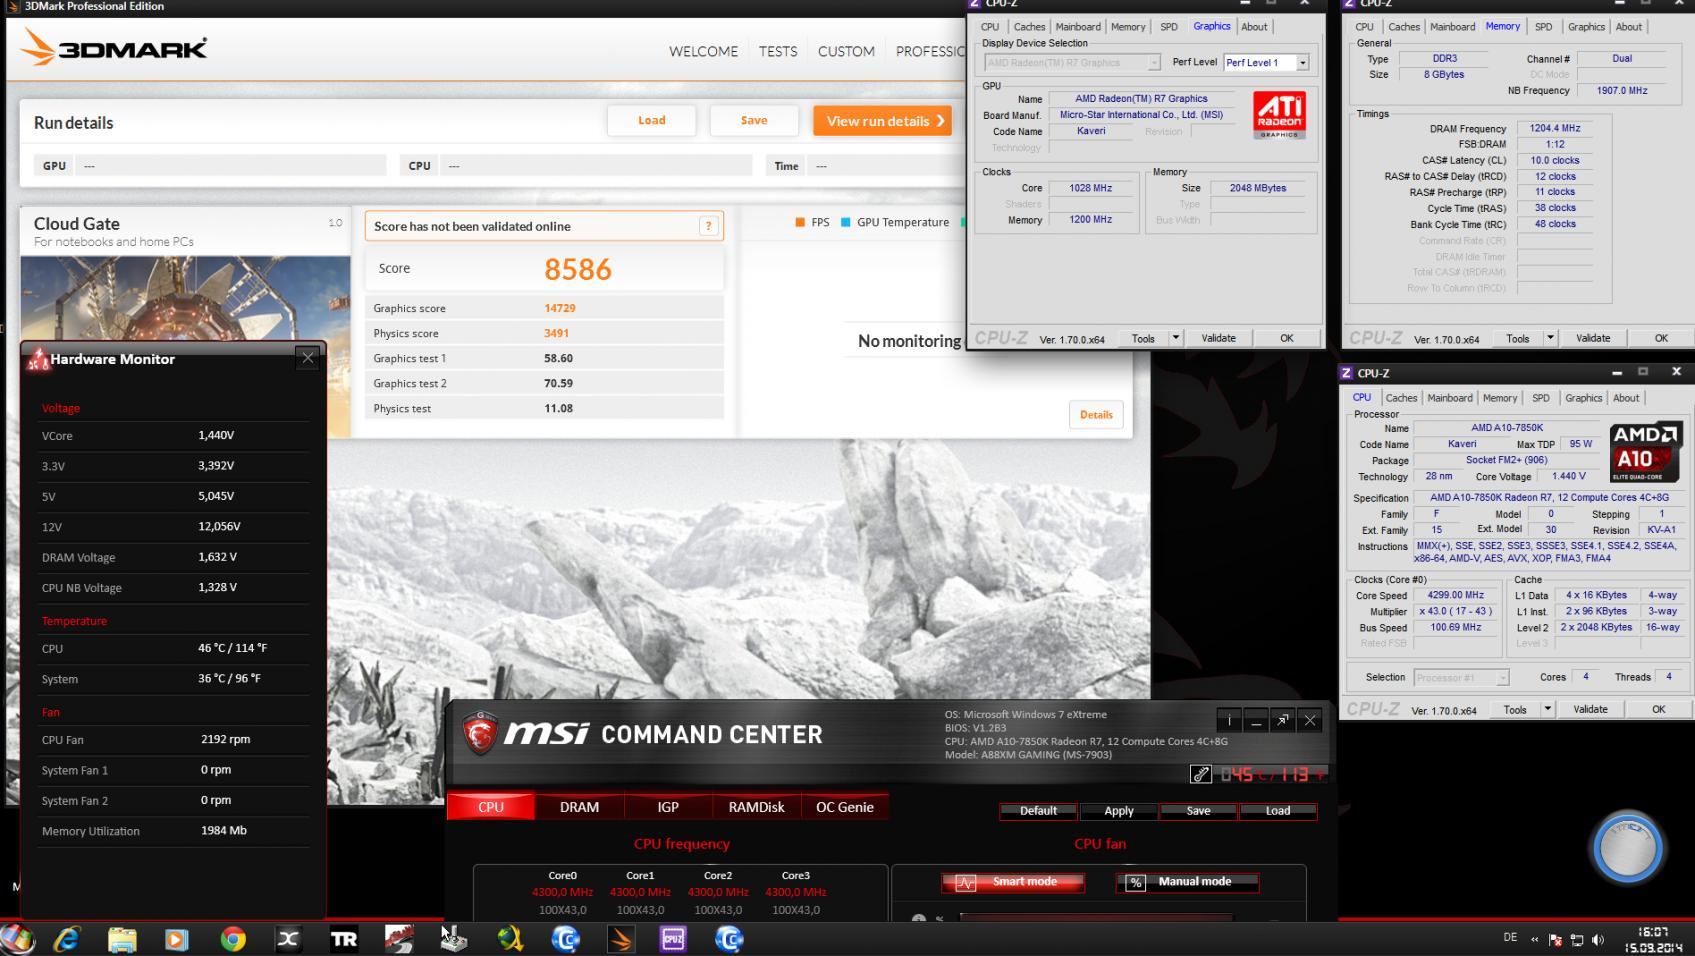Open the network icon in system tray
The image size is (1695, 956).
pos(1577,940)
